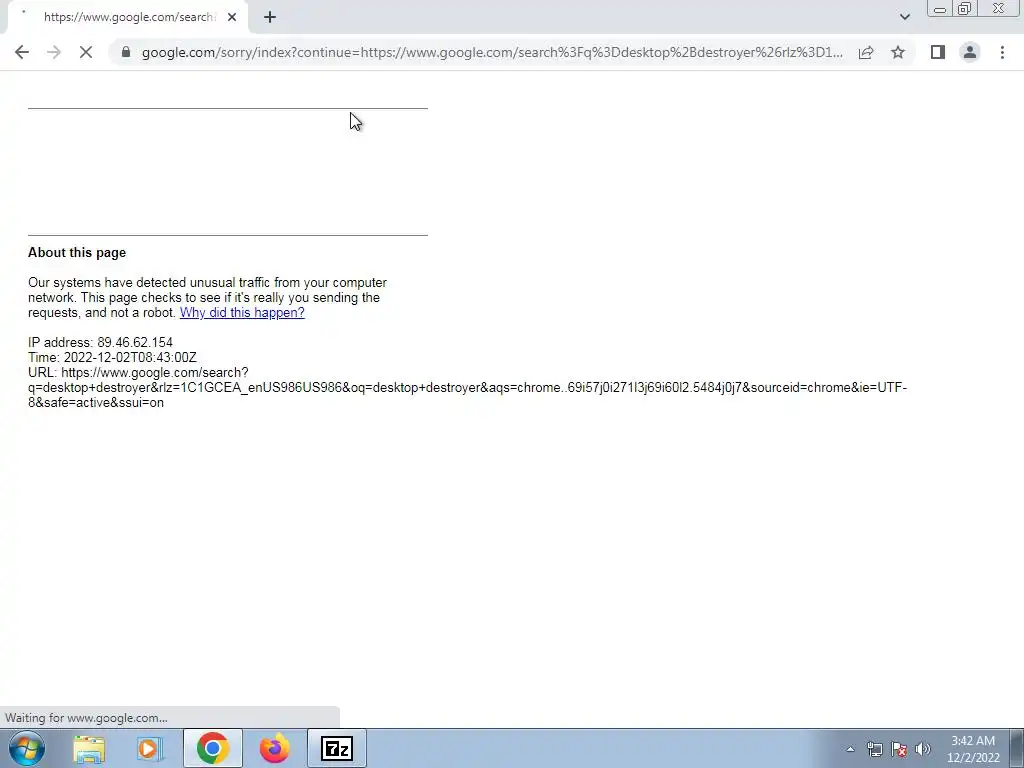Click the address bar URL

[x=492, y=52]
